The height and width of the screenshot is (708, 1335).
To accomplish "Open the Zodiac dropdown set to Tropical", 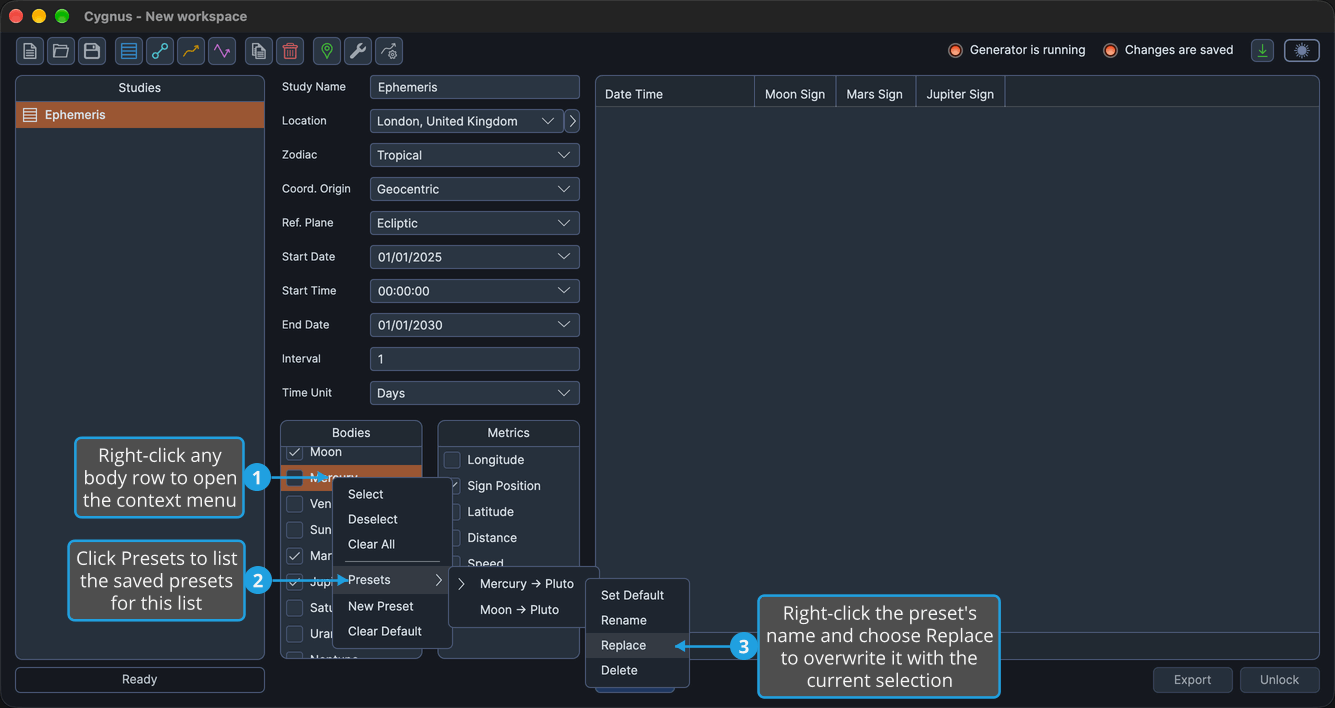I will (474, 155).
